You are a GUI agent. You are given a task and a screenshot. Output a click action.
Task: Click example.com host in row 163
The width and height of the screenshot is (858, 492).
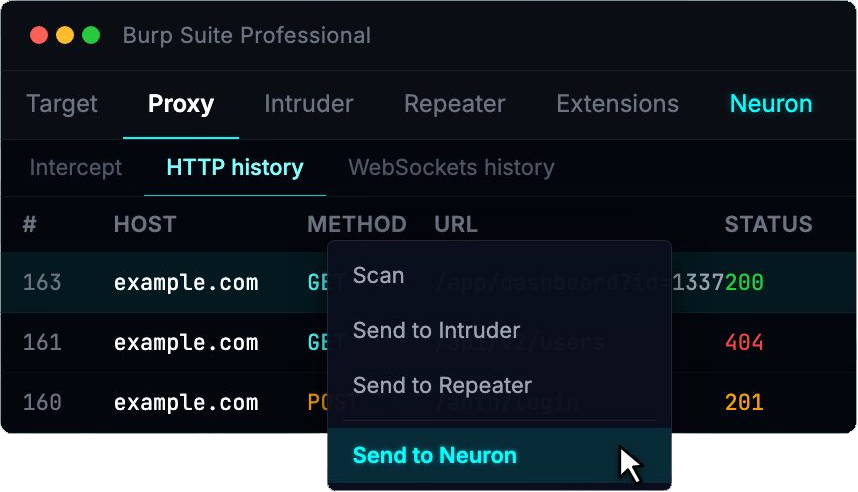pos(186,283)
